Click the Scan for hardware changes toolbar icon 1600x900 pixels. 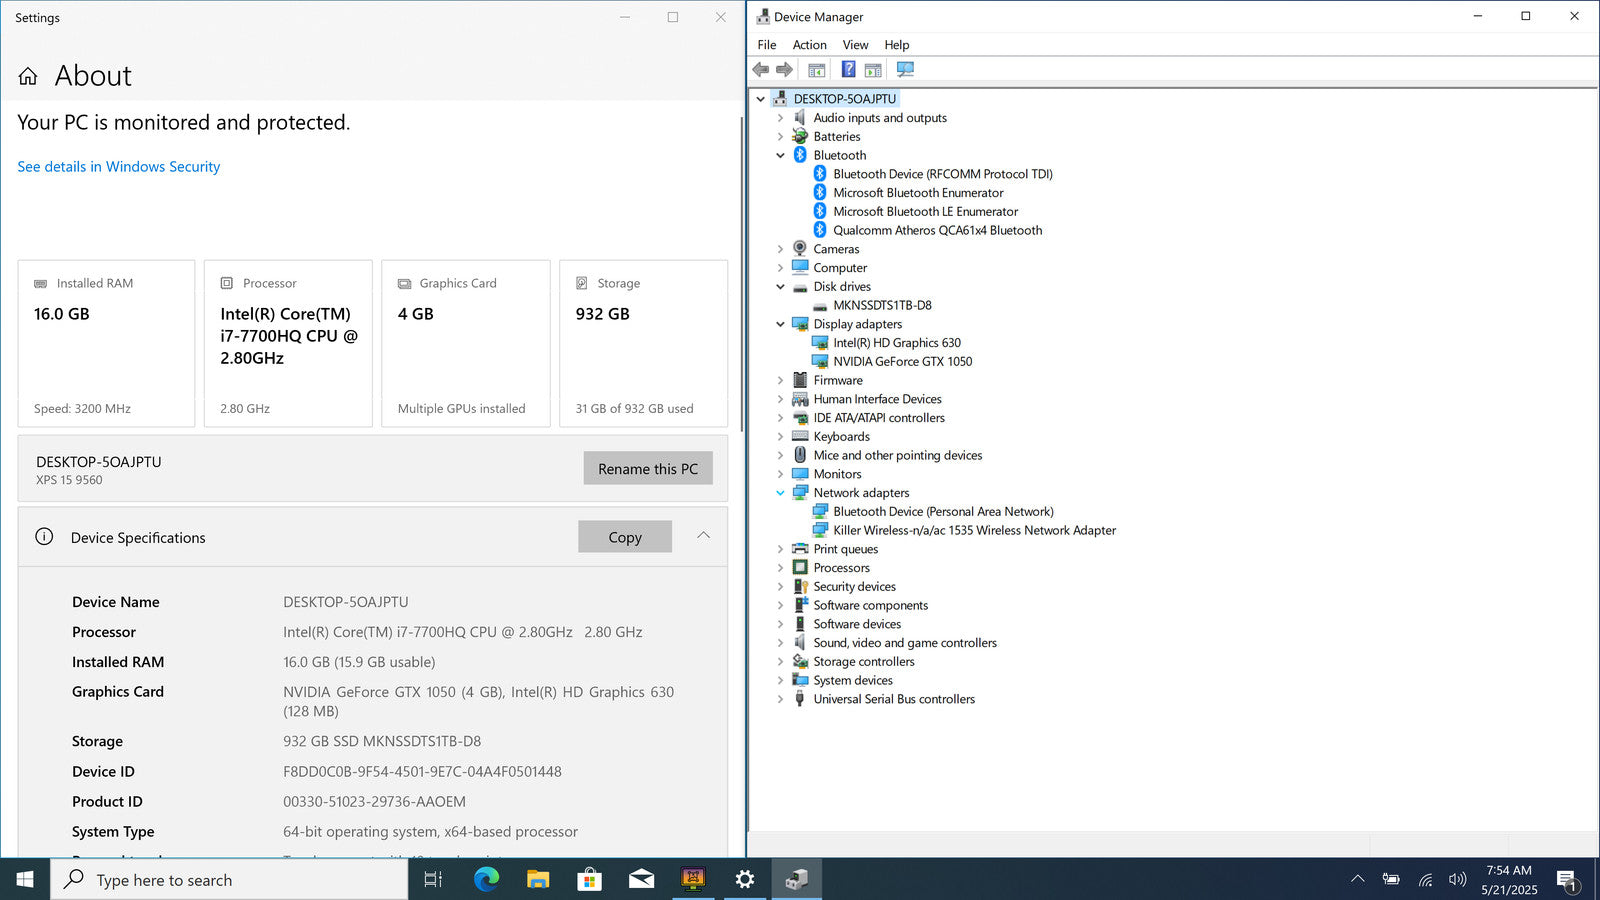click(x=905, y=70)
